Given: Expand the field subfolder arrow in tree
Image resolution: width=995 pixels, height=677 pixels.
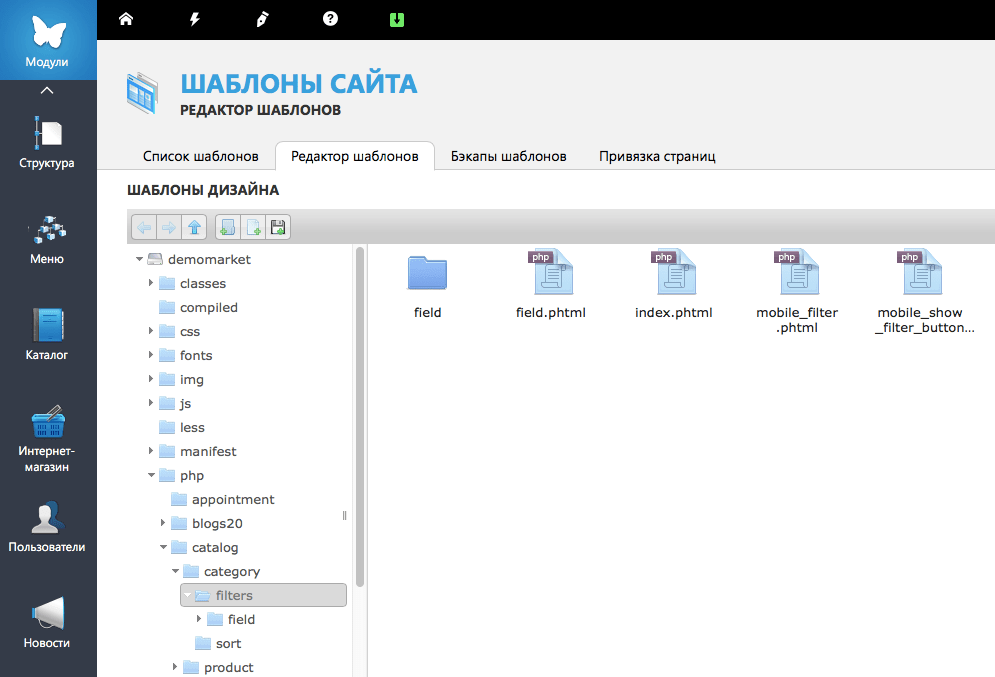Looking at the screenshot, I should coord(199,619).
